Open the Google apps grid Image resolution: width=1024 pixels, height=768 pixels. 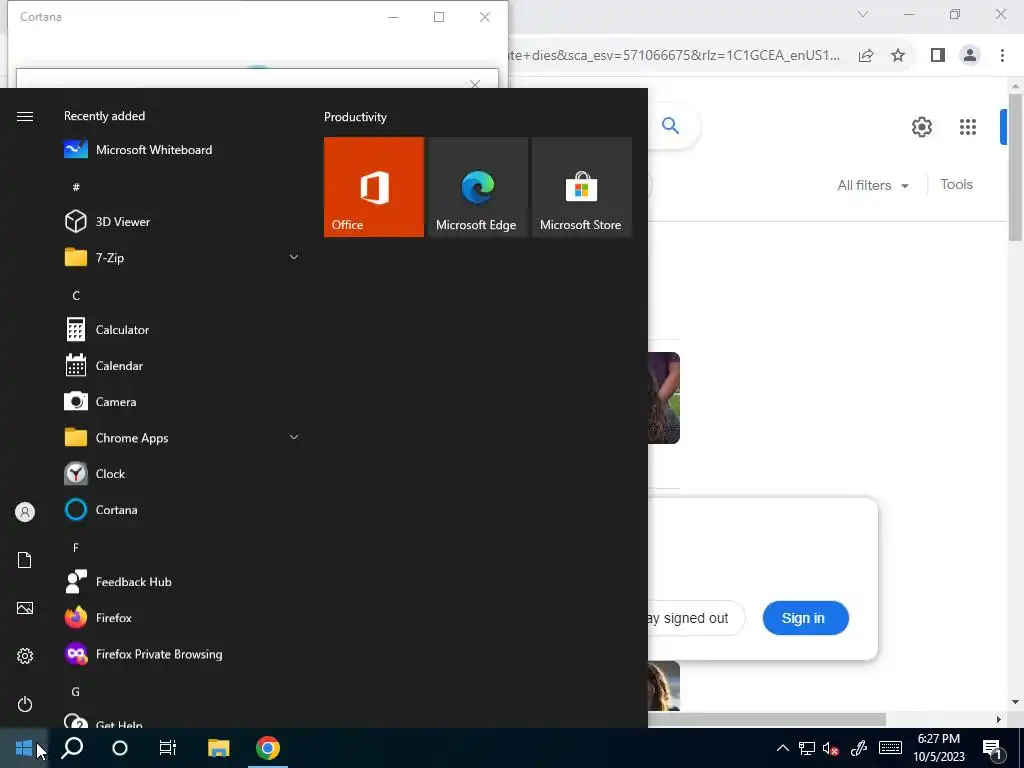968,127
